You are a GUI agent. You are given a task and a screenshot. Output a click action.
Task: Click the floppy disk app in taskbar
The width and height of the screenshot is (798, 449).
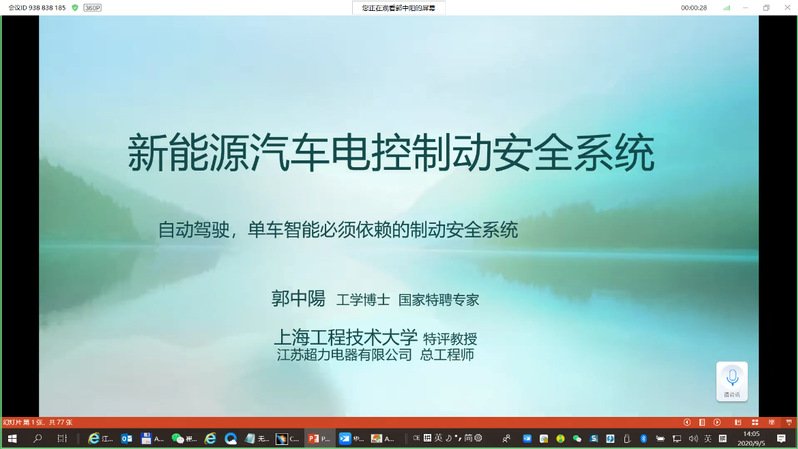tap(150, 438)
